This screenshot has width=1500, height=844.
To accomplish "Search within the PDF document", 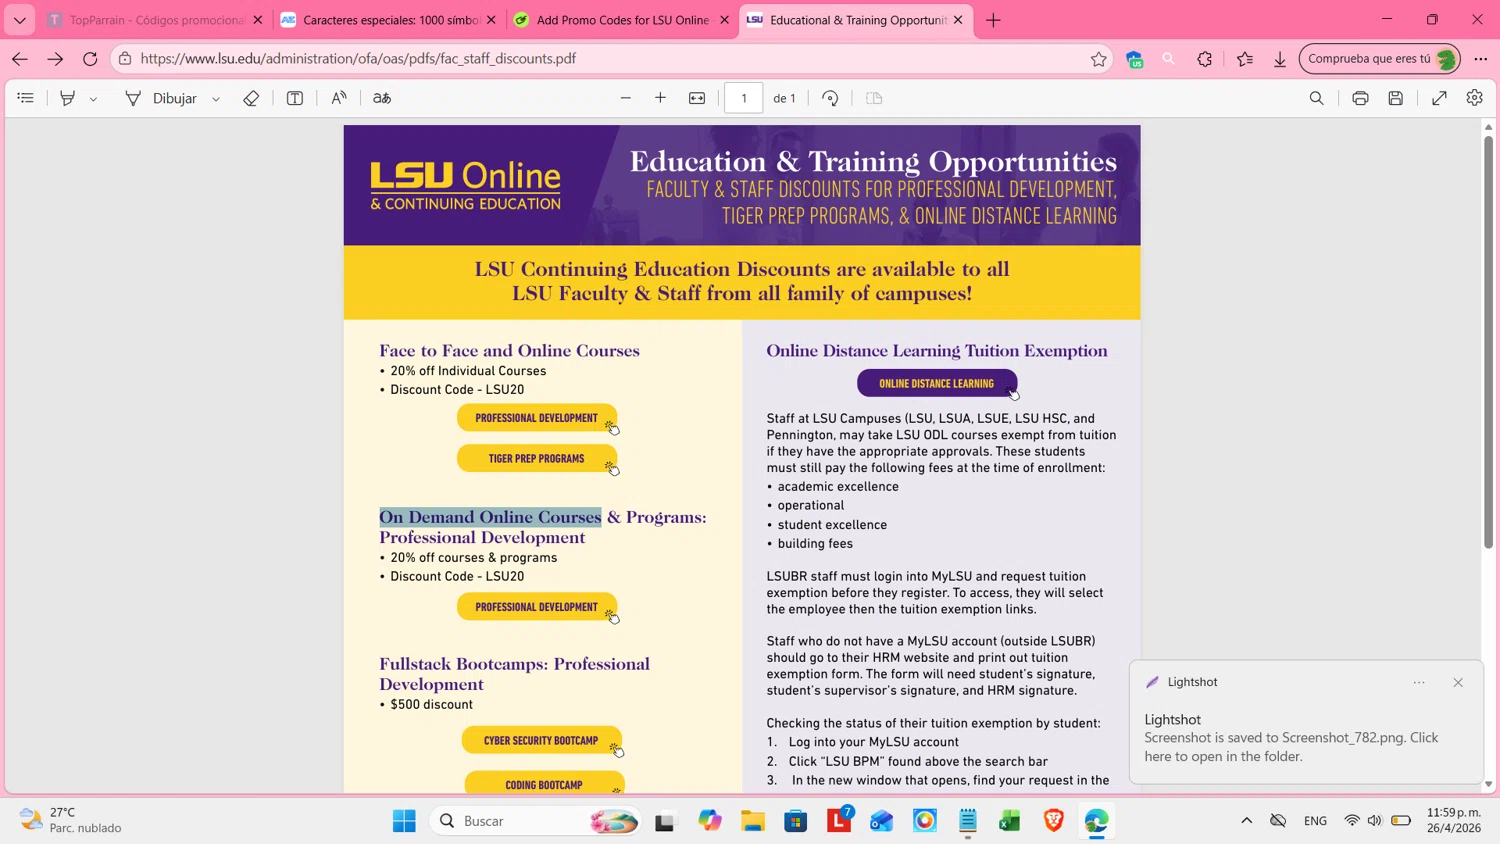I will 1317,98.
